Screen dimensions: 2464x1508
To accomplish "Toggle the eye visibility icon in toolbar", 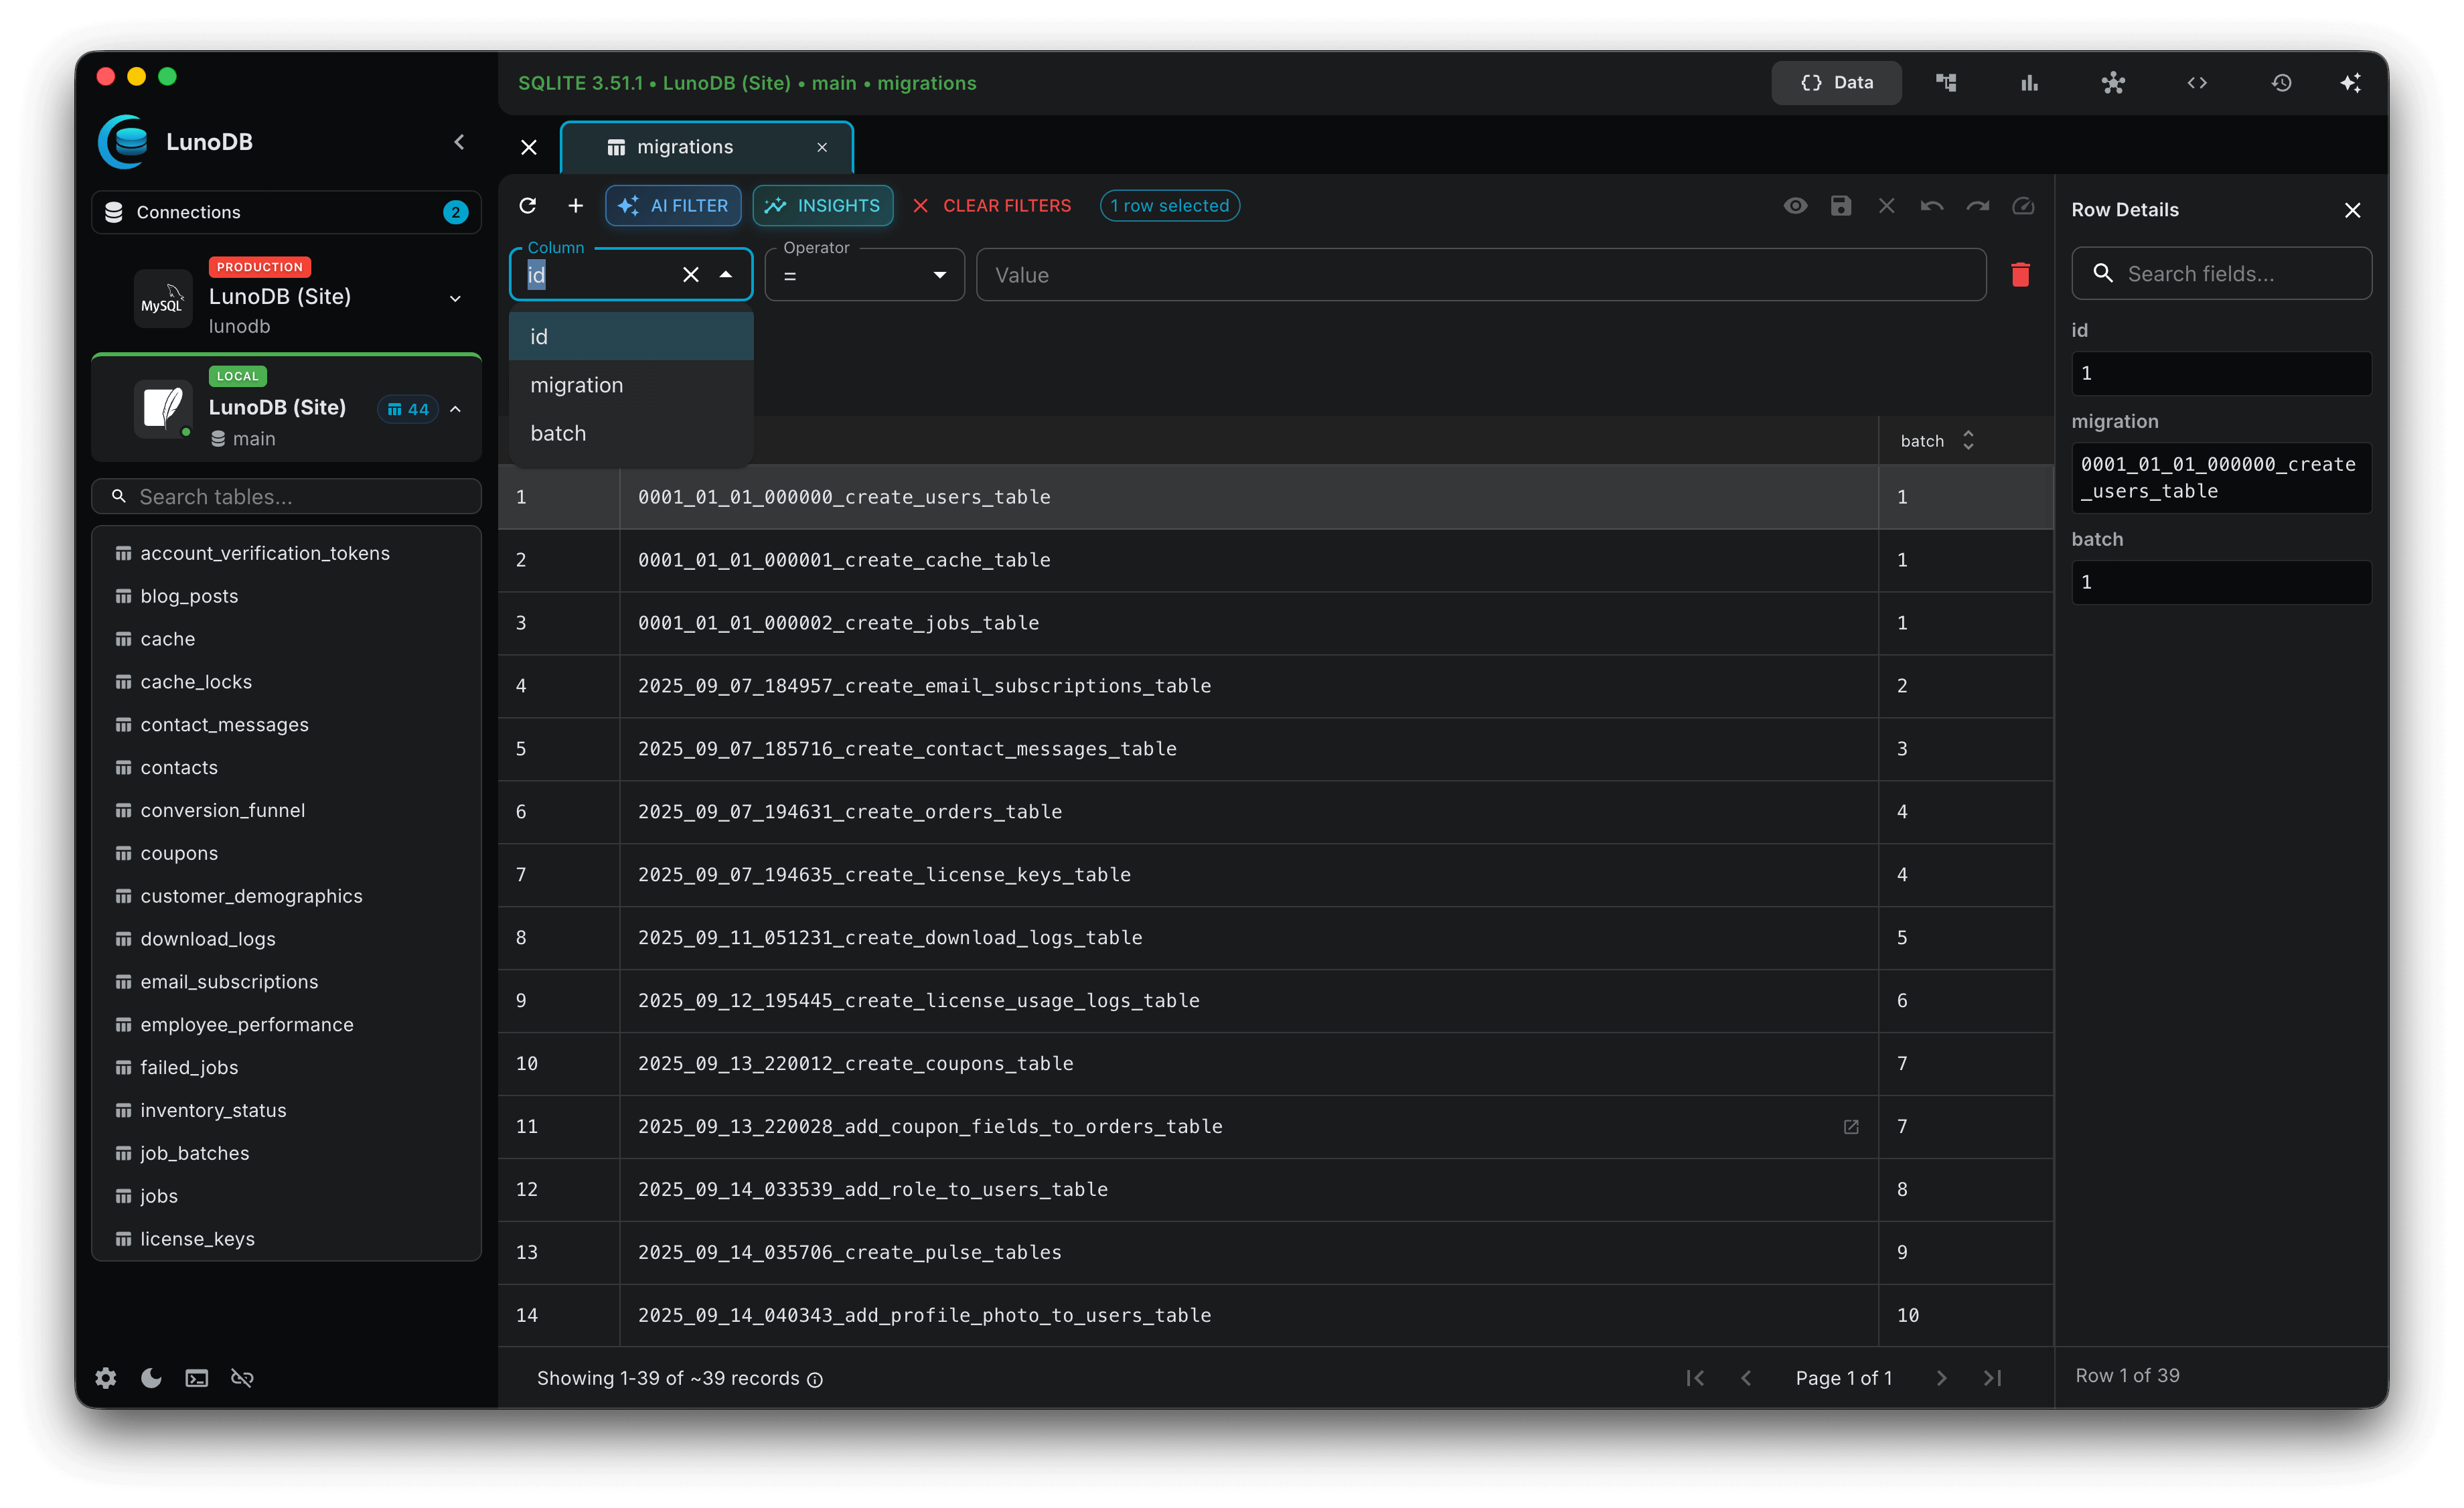I will (x=1795, y=205).
